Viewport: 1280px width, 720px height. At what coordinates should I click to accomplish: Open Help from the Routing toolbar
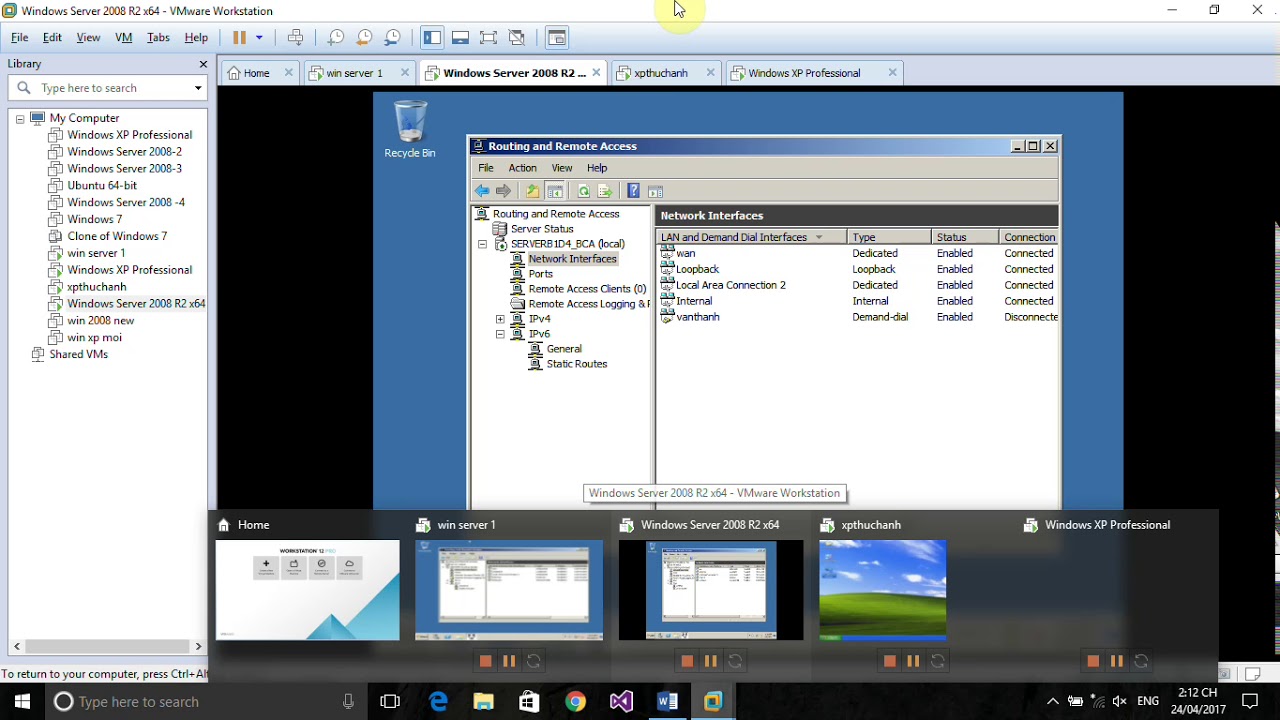pyautogui.click(x=633, y=191)
